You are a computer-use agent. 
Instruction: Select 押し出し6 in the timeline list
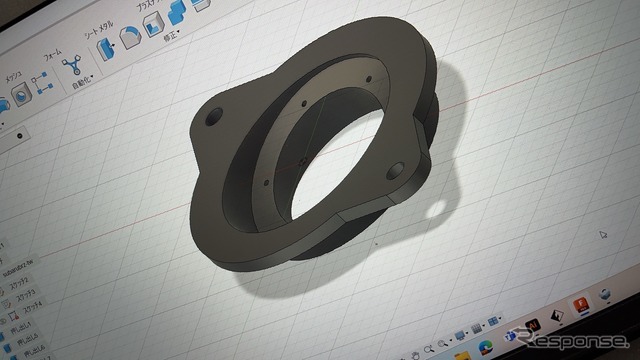click(x=34, y=351)
